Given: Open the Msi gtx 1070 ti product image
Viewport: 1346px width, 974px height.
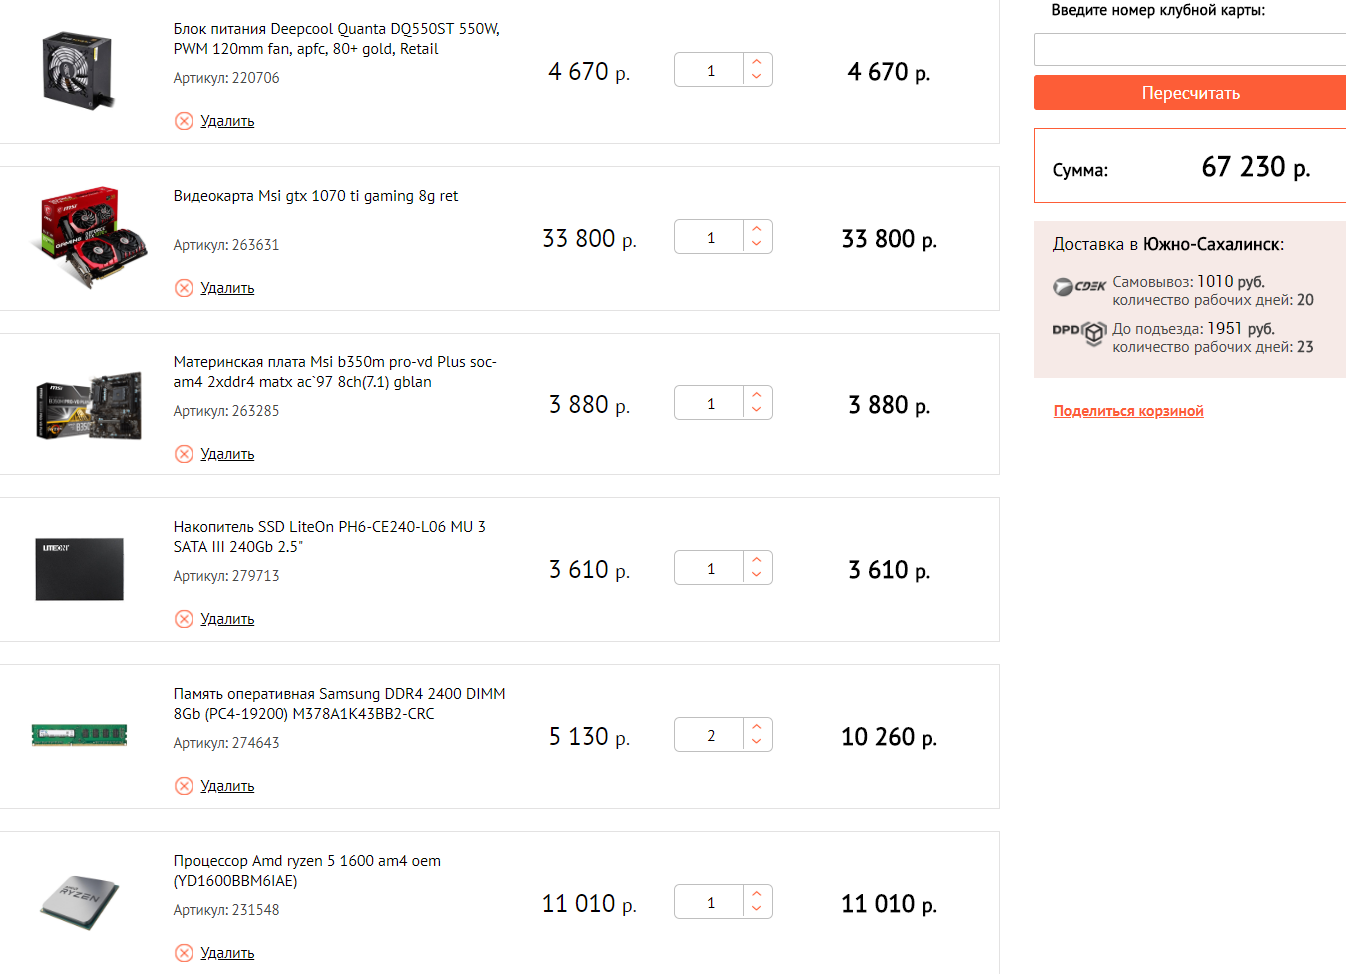Looking at the screenshot, I should pyautogui.click(x=89, y=237).
